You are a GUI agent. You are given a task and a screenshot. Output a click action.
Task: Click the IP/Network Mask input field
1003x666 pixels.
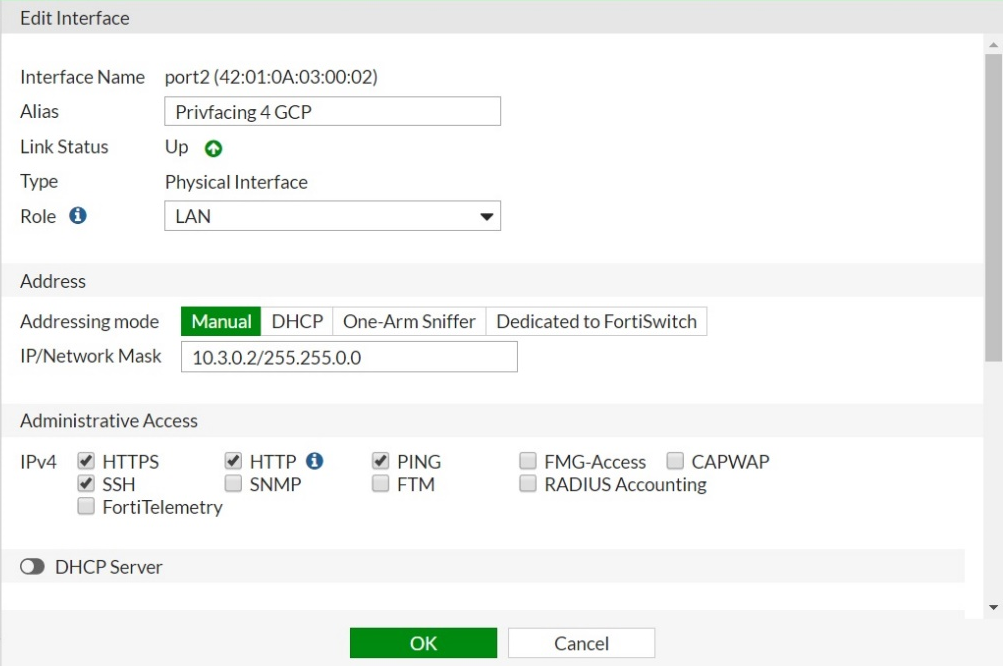[348, 356]
